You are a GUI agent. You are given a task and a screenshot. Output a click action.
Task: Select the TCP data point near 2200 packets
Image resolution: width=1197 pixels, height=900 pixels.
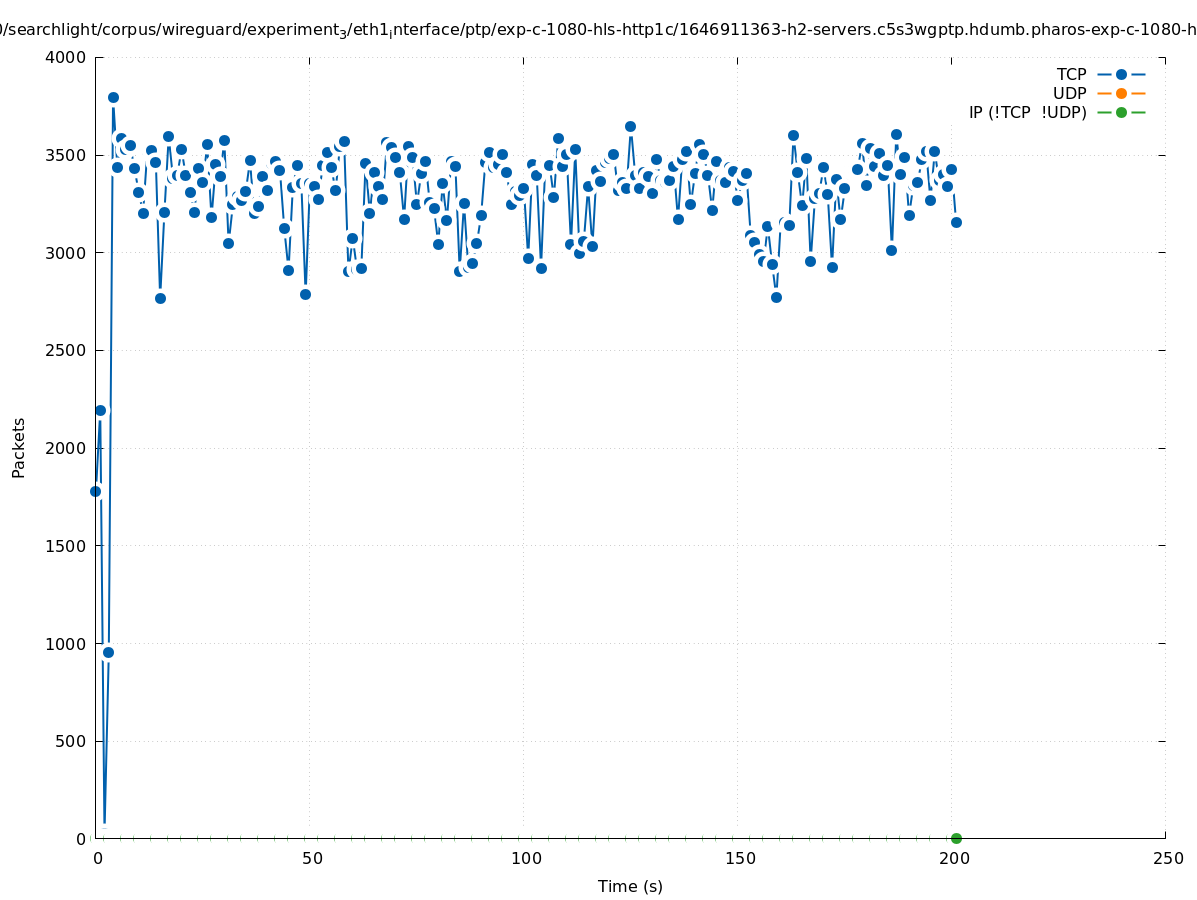coord(100,410)
